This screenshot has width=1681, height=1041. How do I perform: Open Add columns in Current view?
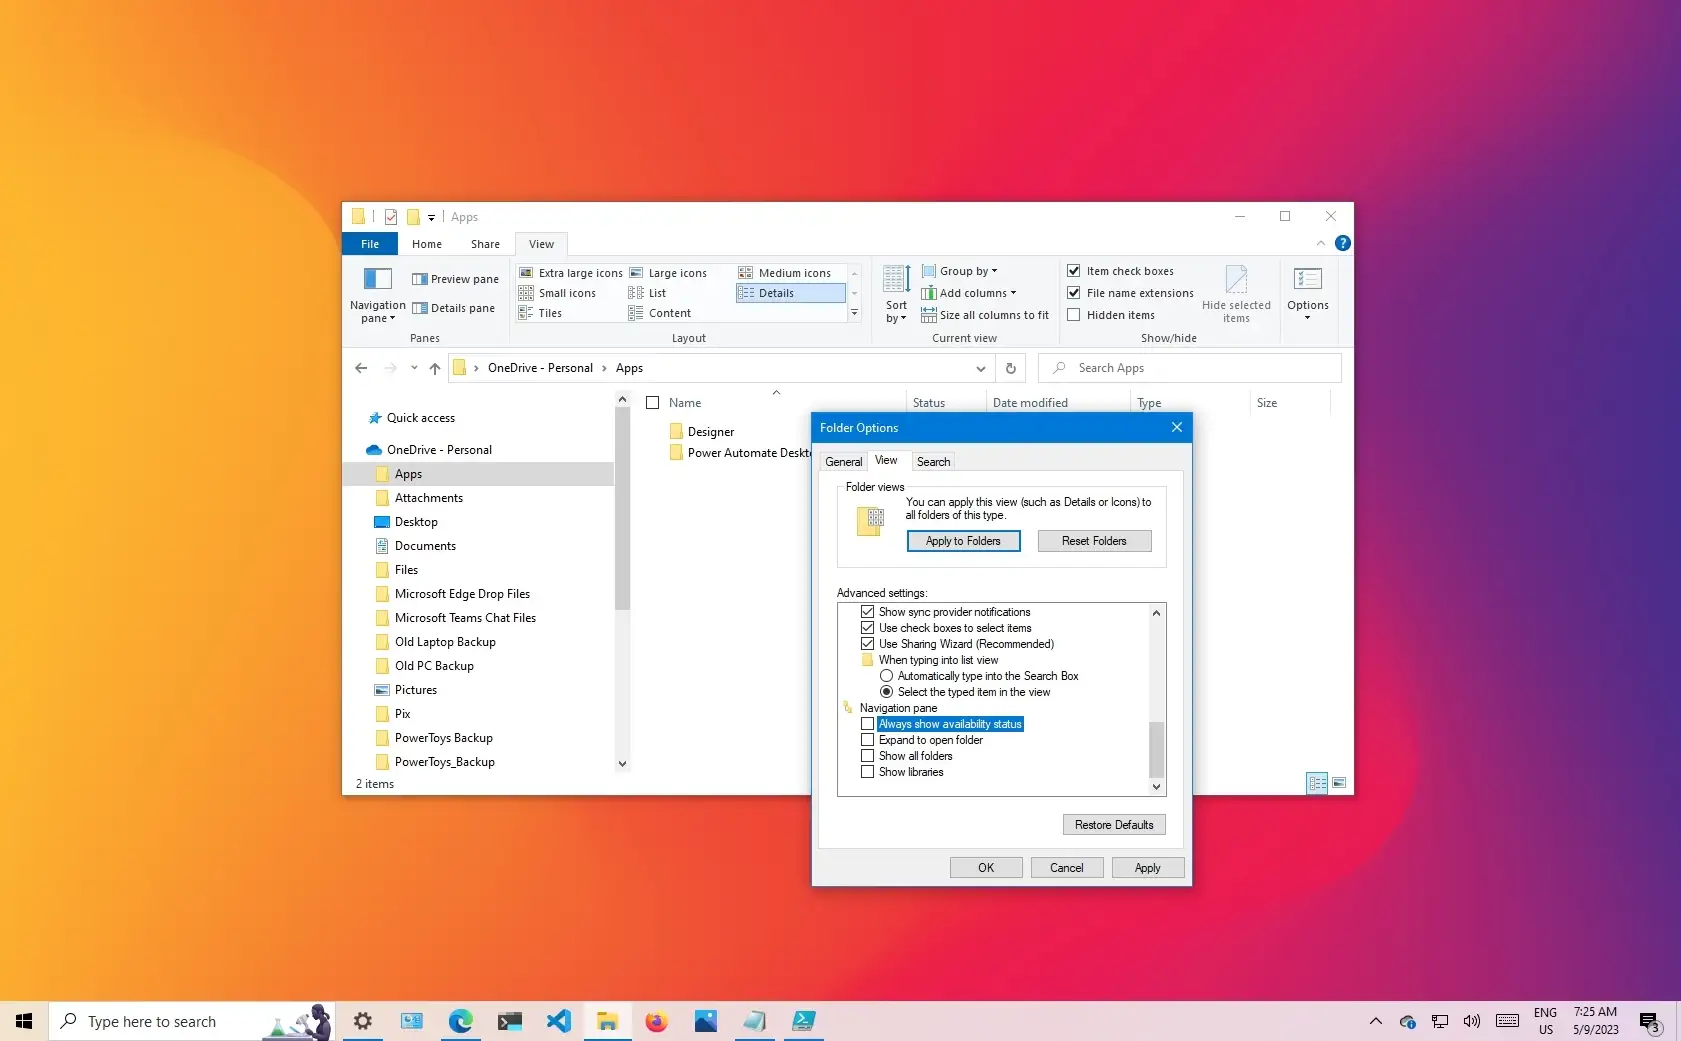[x=969, y=292]
